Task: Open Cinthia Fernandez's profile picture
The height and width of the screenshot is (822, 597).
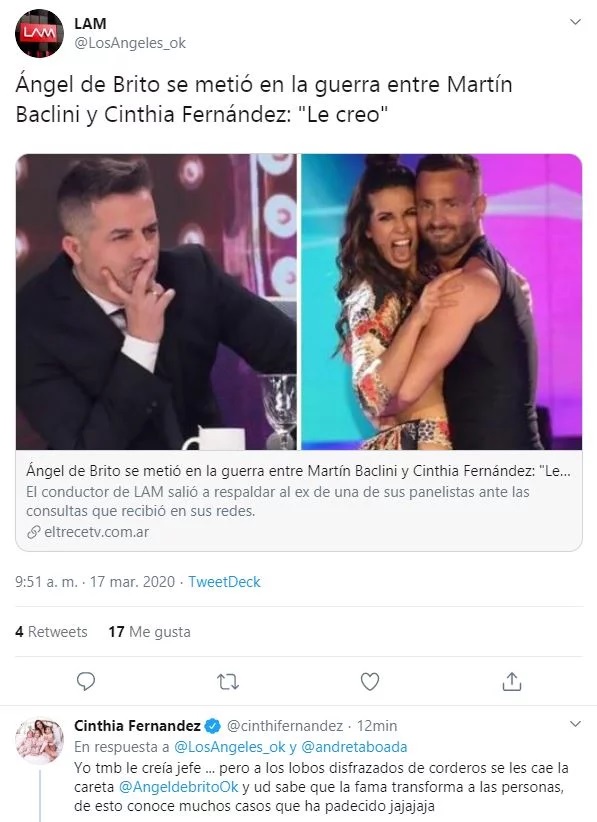Action: [39, 741]
